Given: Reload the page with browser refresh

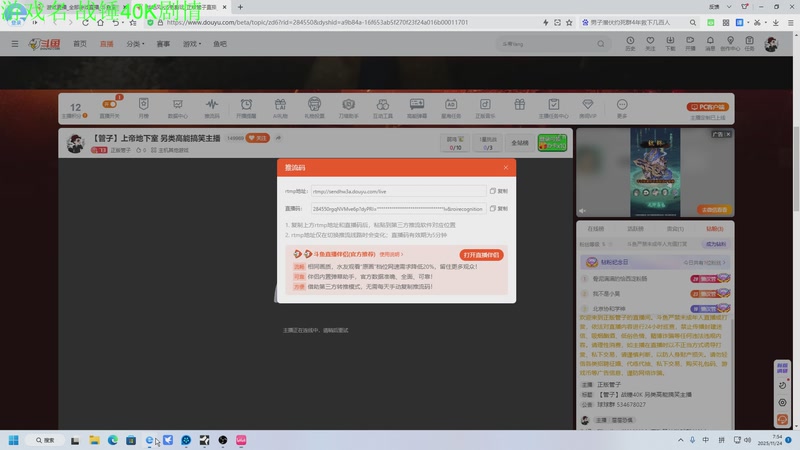Looking at the screenshot, I should point(85,22).
